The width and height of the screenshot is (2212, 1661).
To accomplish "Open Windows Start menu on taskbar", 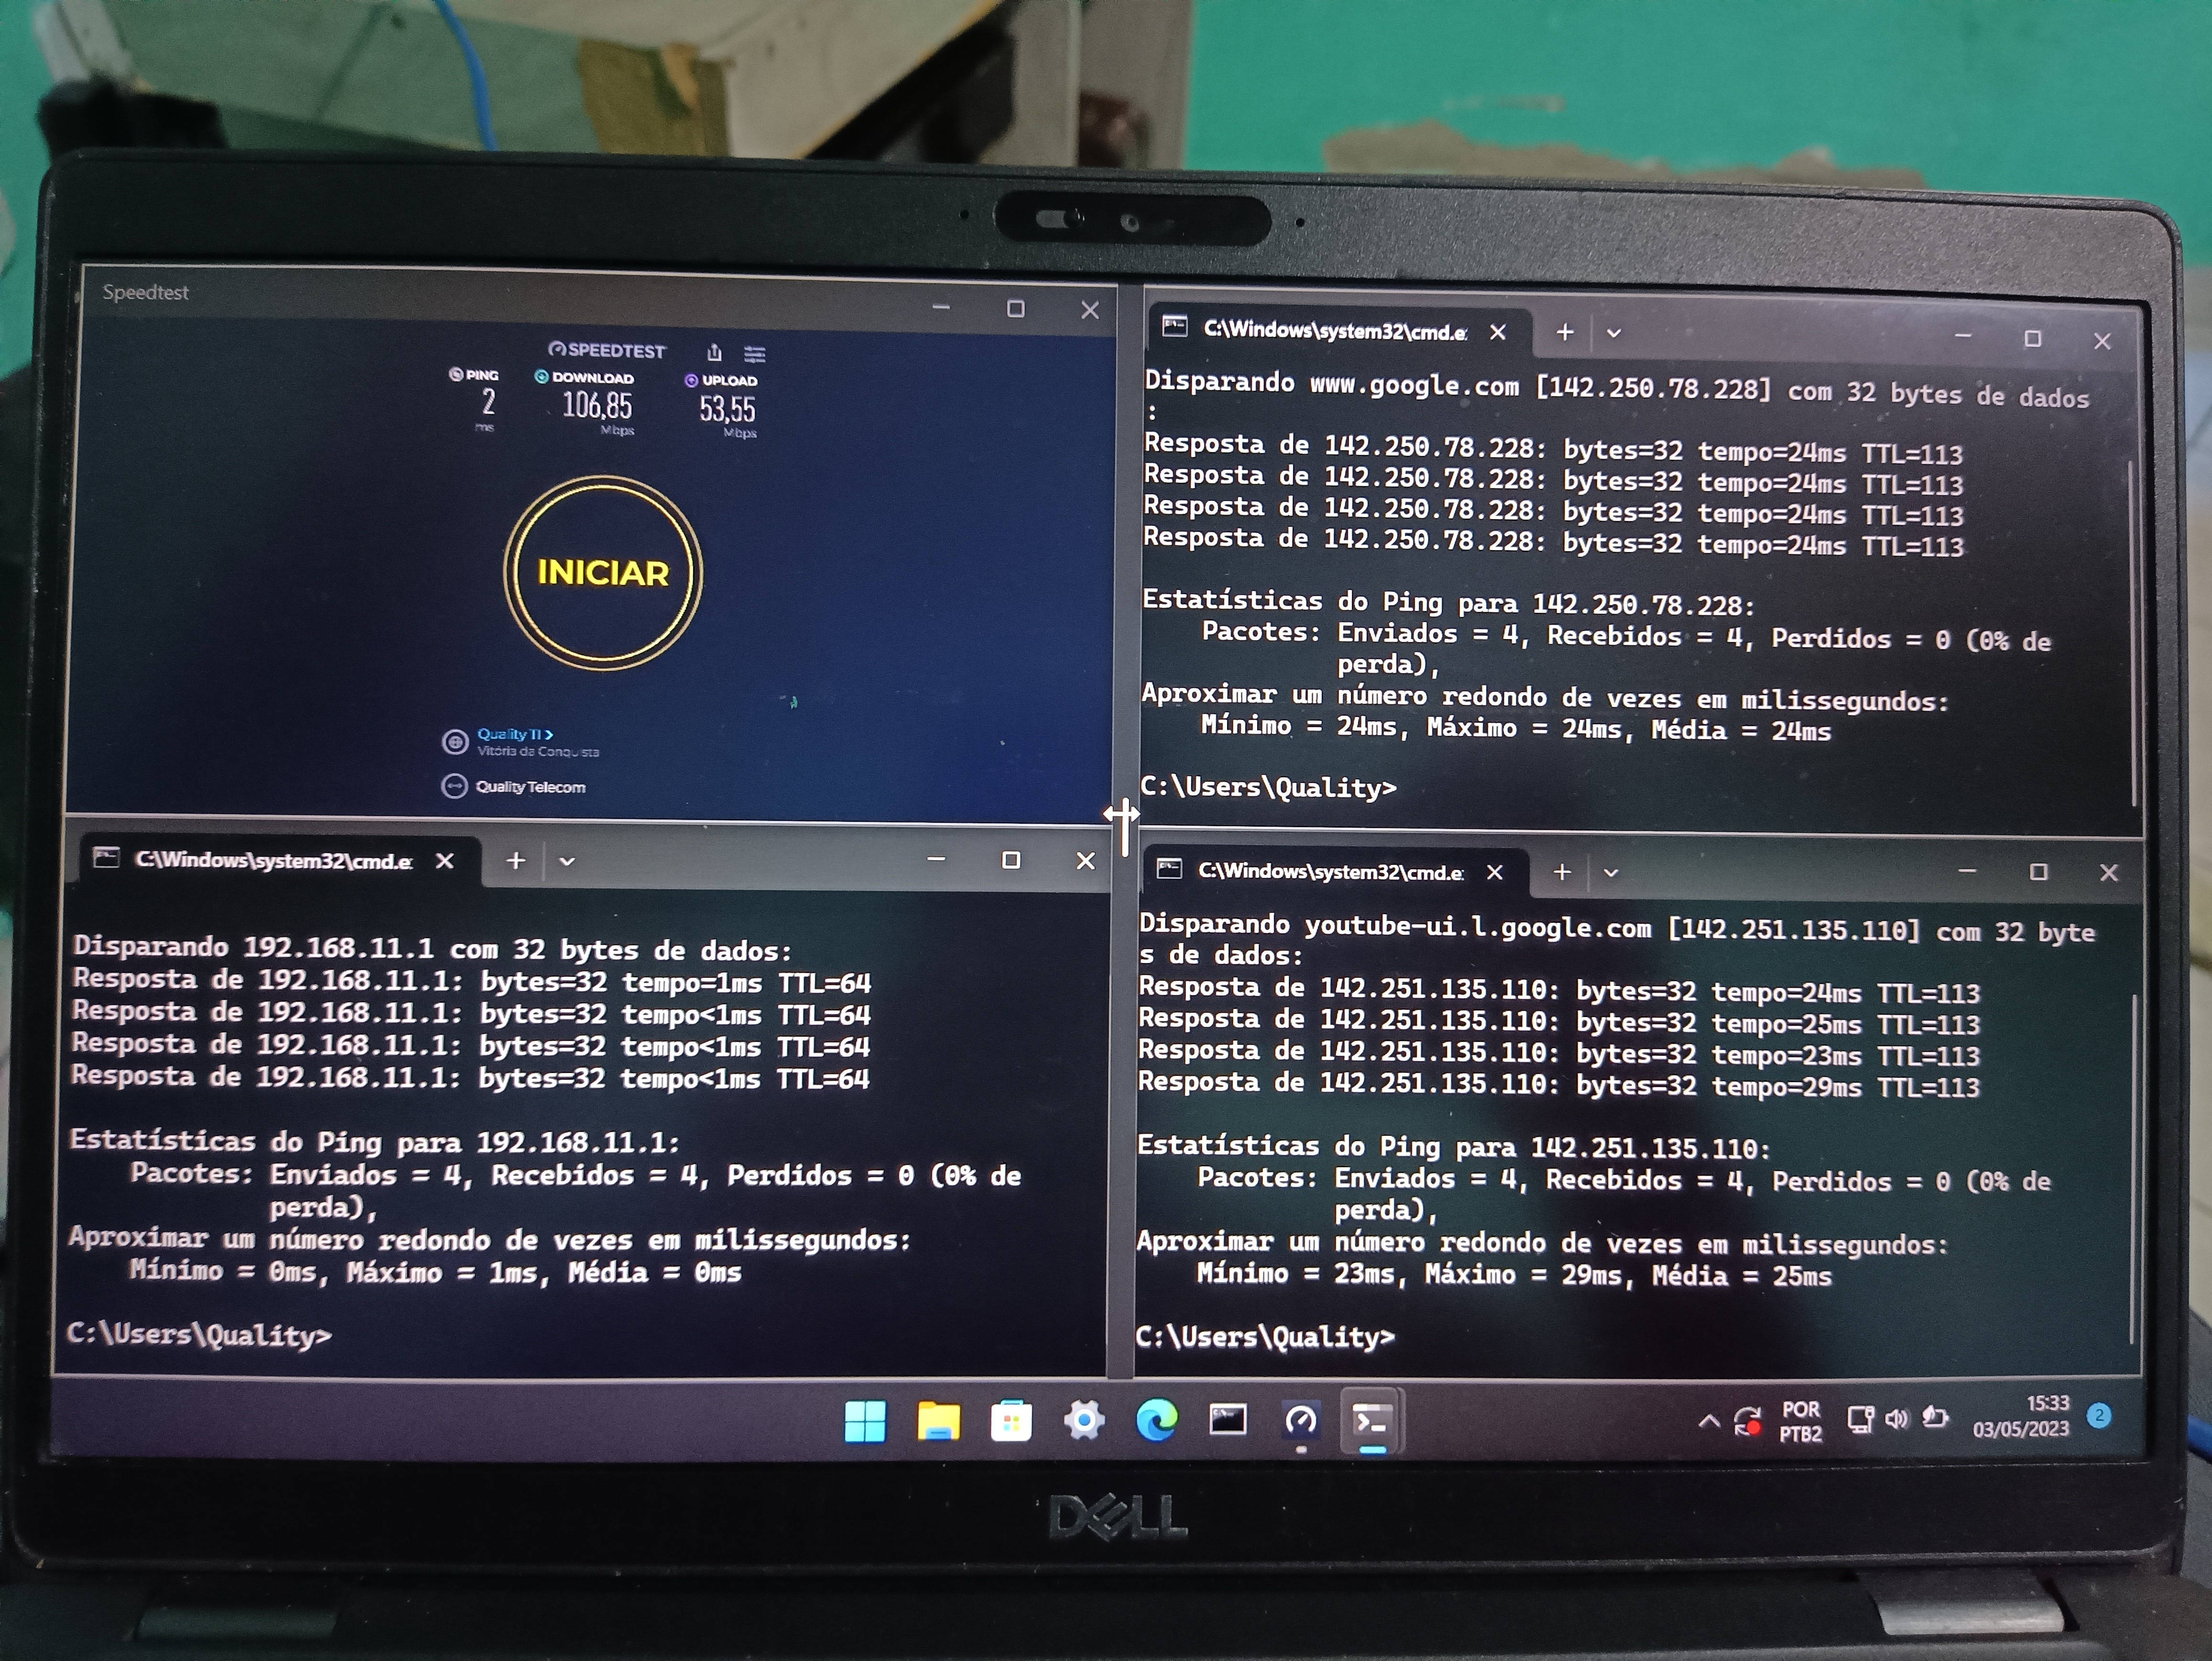I will coord(865,1421).
